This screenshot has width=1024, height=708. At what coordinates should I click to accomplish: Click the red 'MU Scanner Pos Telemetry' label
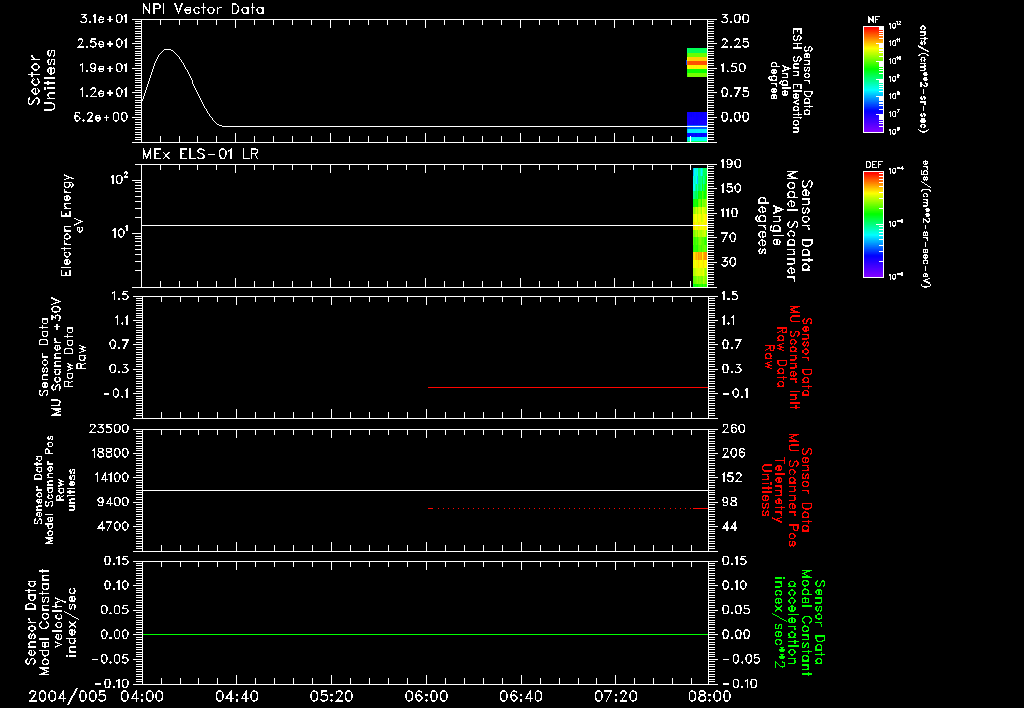tap(787, 490)
